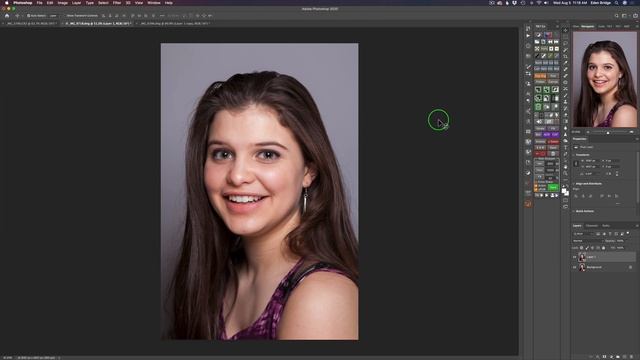Open the Actions panel play icon

528,36
